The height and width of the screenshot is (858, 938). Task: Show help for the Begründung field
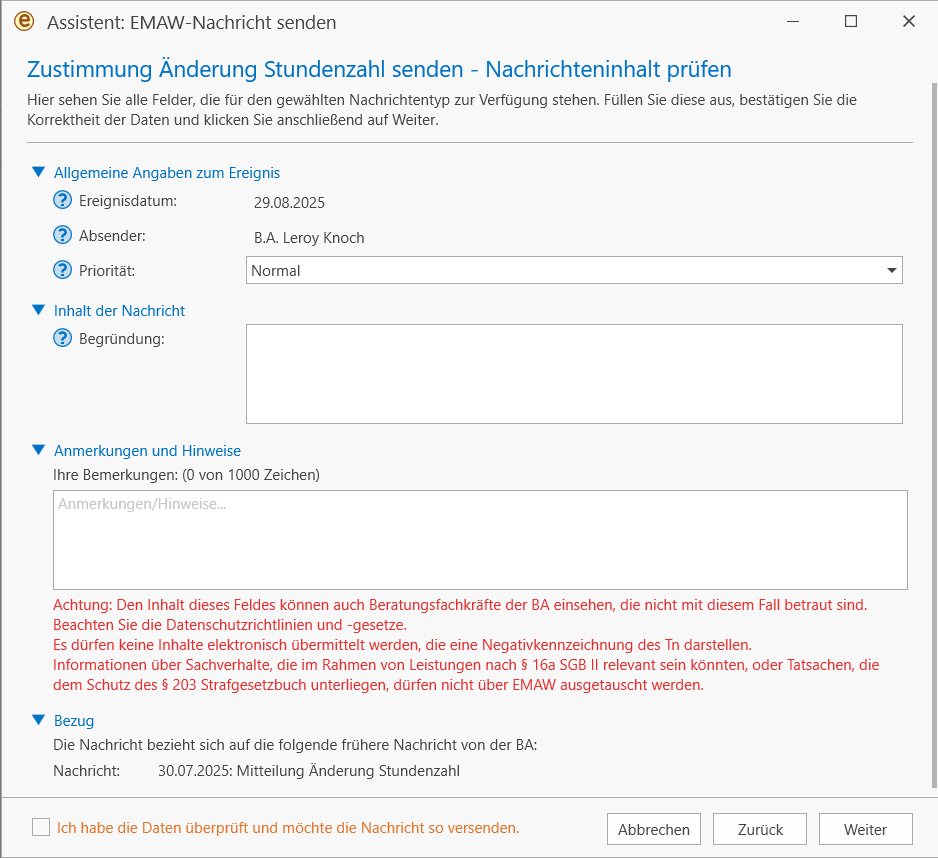coord(62,338)
